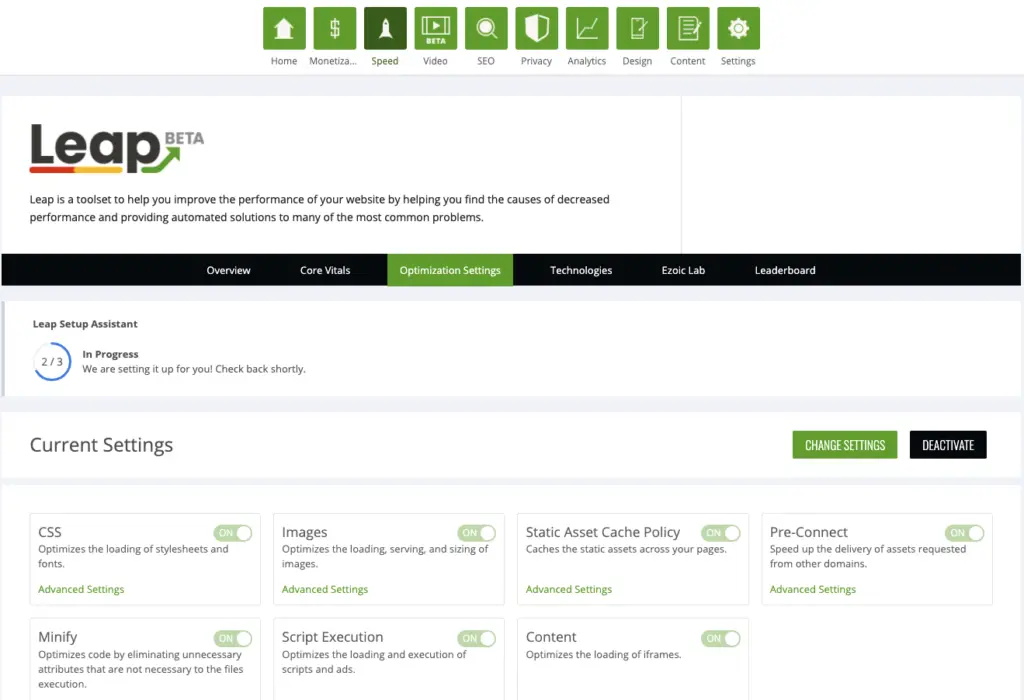Click the Analytics label under the chart icon
Screen dimensions: 1024x700
click(x=586, y=61)
